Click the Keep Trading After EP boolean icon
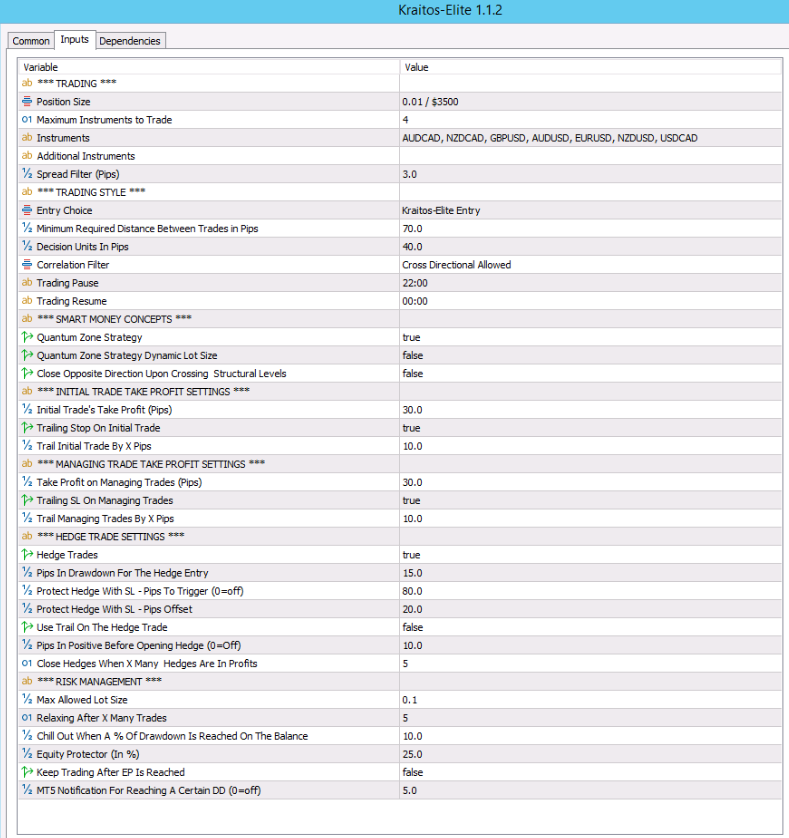Viewport: 789px width, 838px height. coord(27,772)
